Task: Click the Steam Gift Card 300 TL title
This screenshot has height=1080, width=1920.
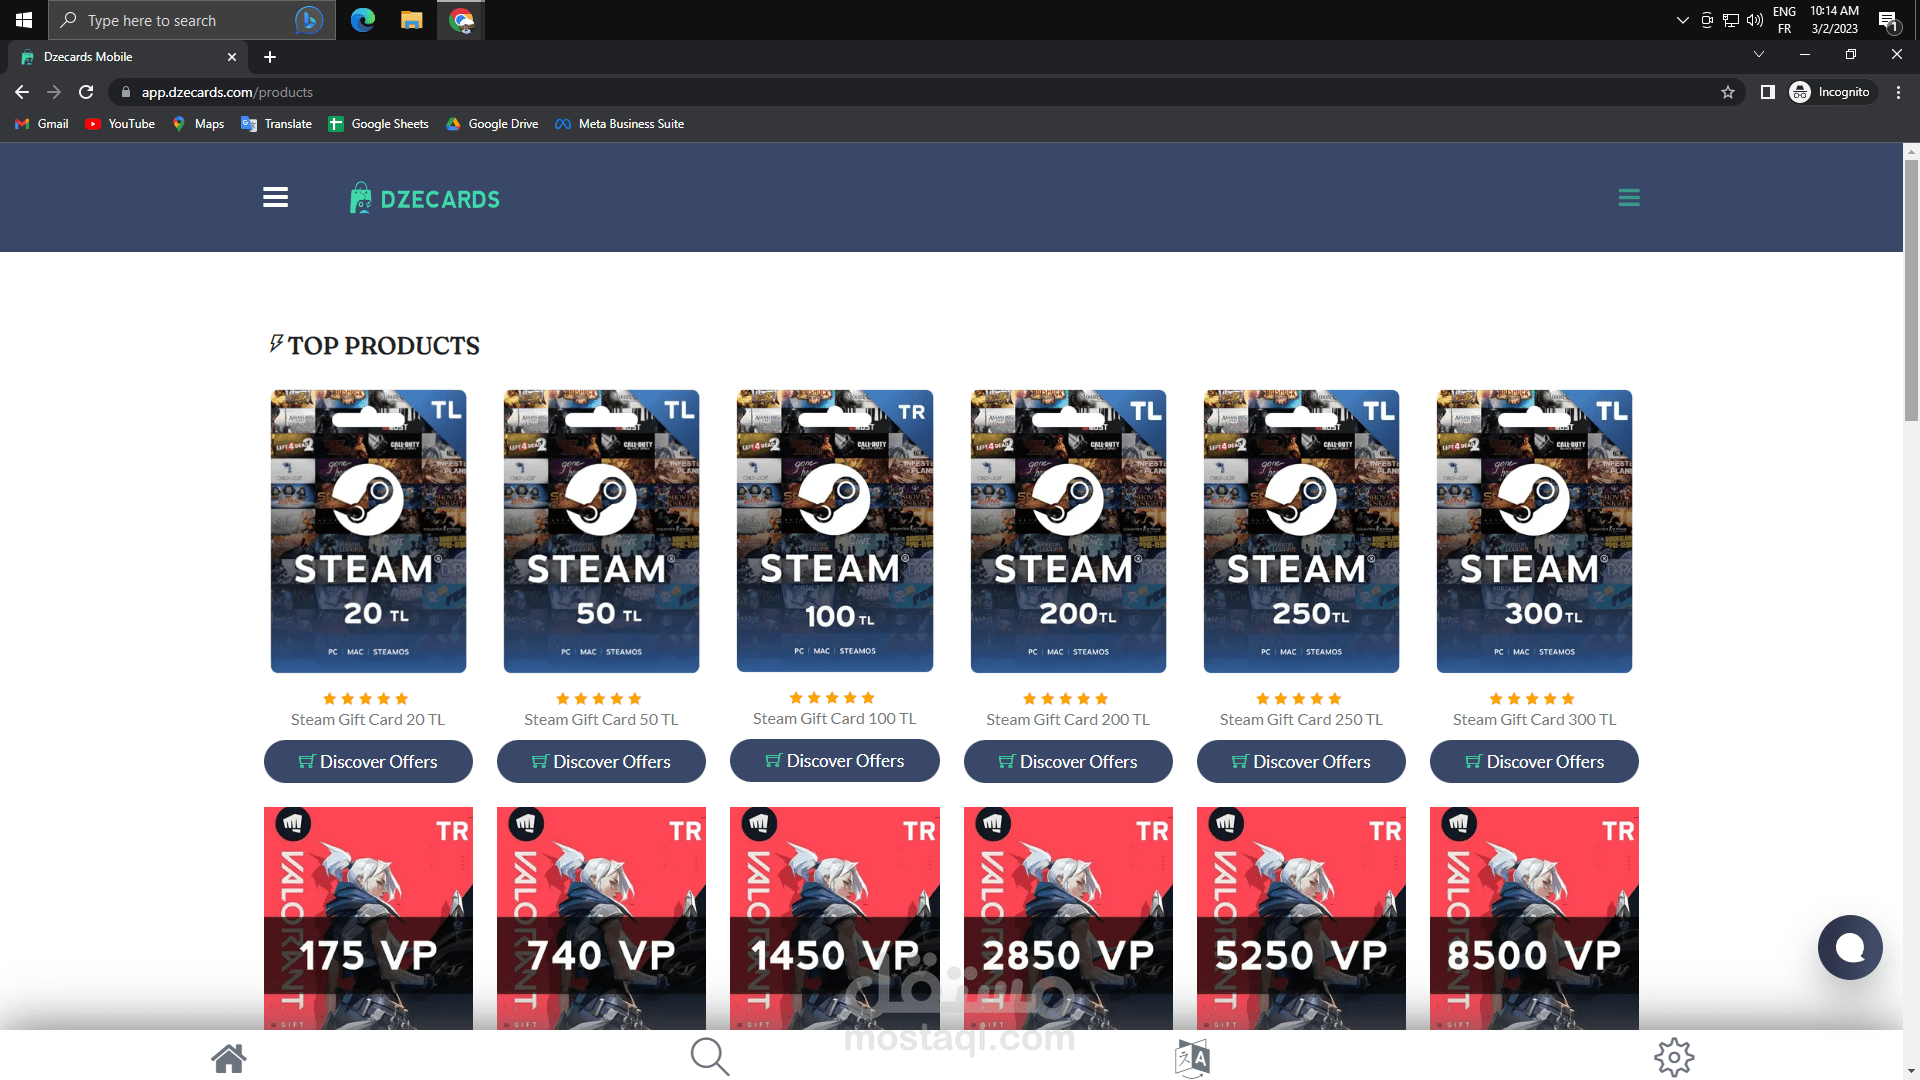Action: [1534, 720]
